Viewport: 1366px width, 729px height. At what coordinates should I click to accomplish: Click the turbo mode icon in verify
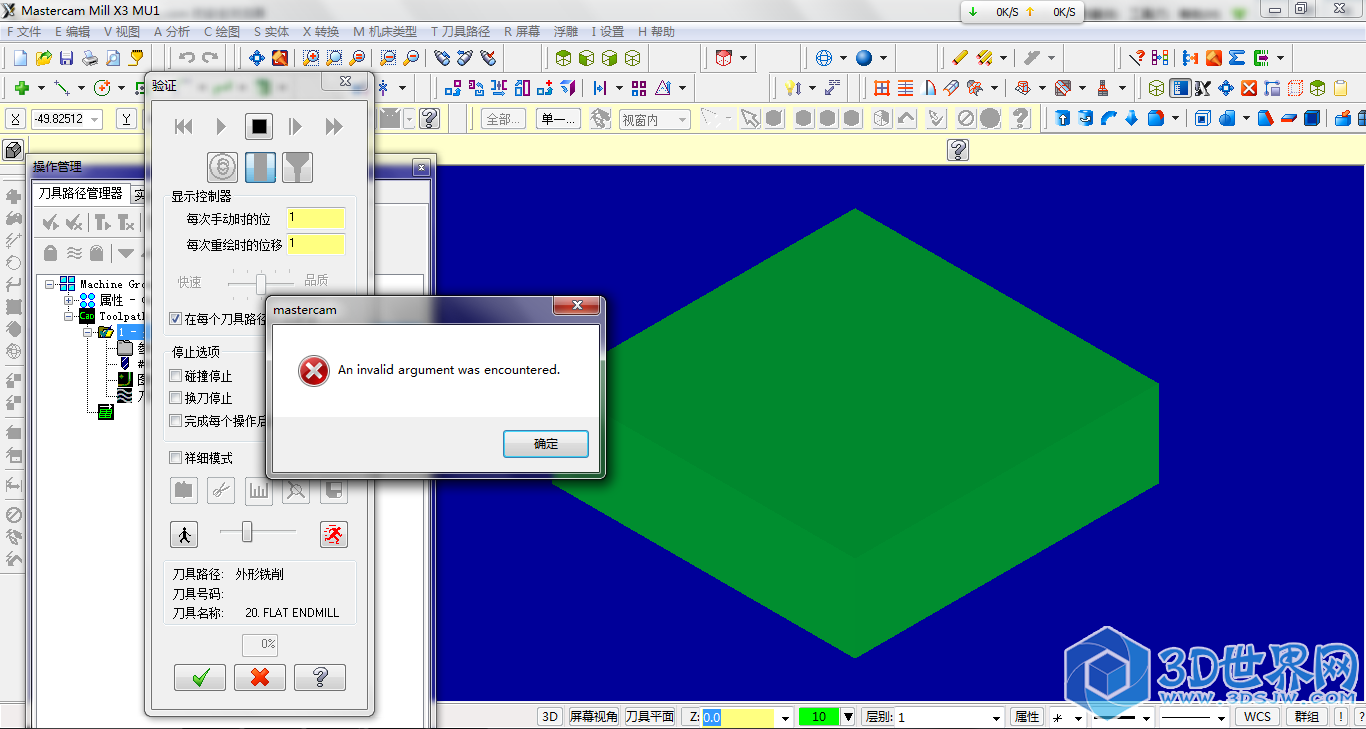click(222, 167)
